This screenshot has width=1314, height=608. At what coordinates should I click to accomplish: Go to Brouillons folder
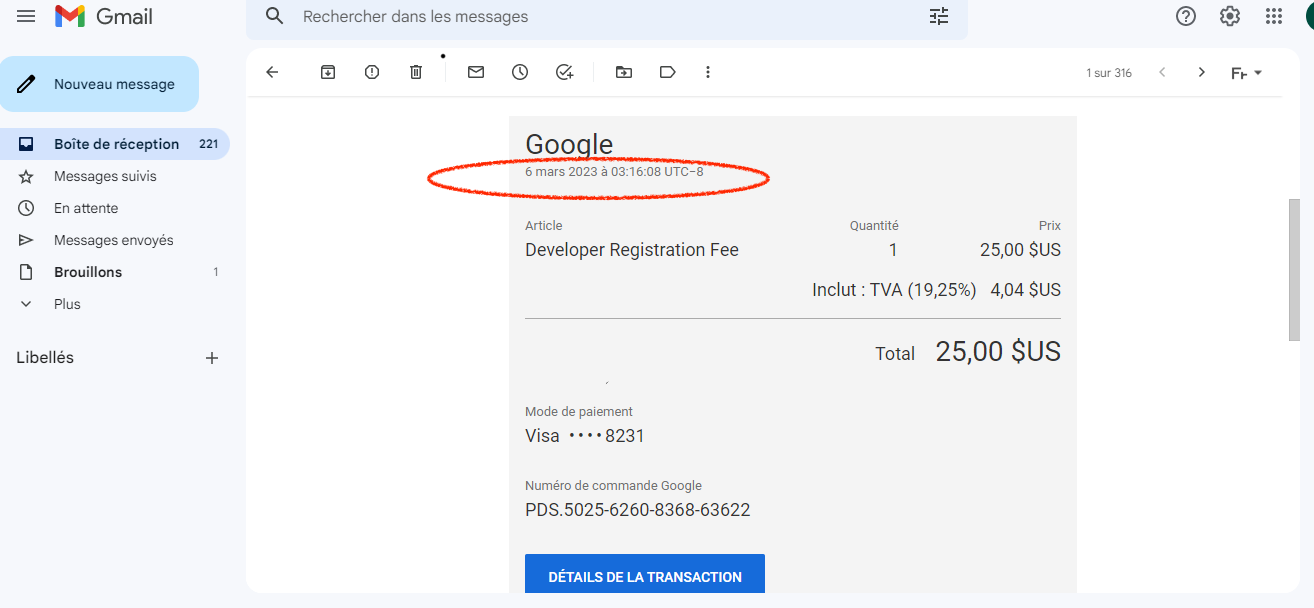88,272
